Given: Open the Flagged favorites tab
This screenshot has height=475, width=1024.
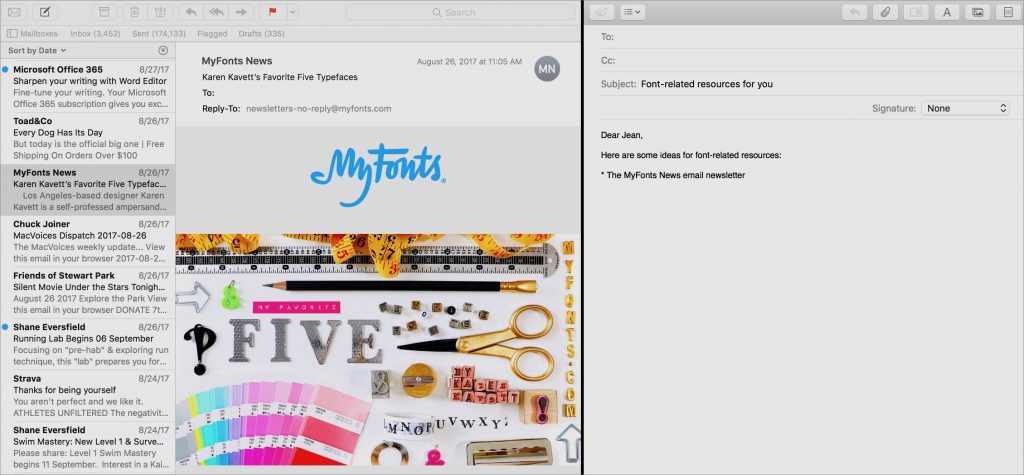Looking at the screenshot, I should pyautogui.click(x=212, y=33).
